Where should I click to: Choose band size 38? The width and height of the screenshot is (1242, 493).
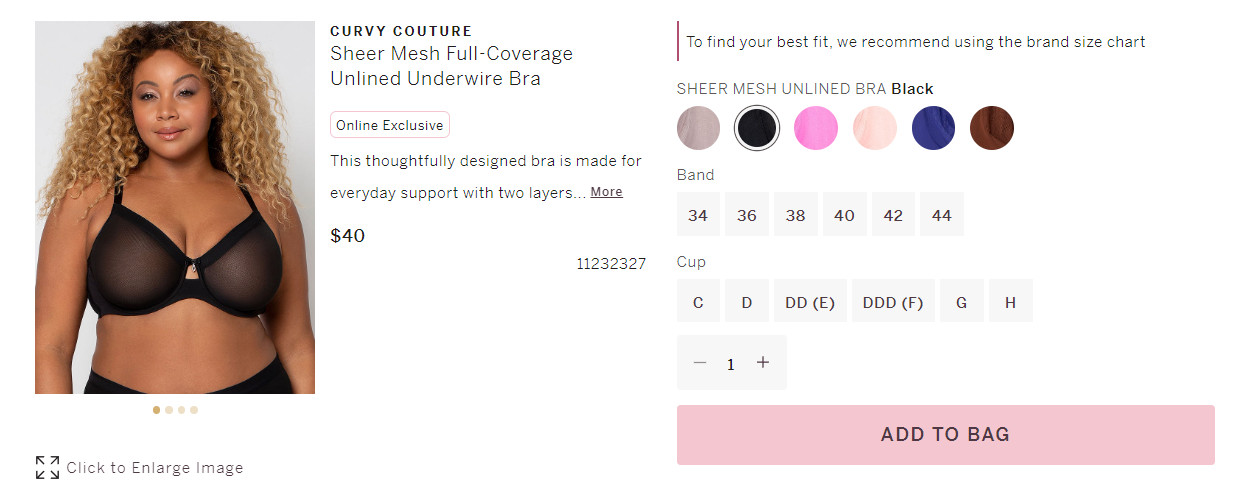click(x=796, y=215)
